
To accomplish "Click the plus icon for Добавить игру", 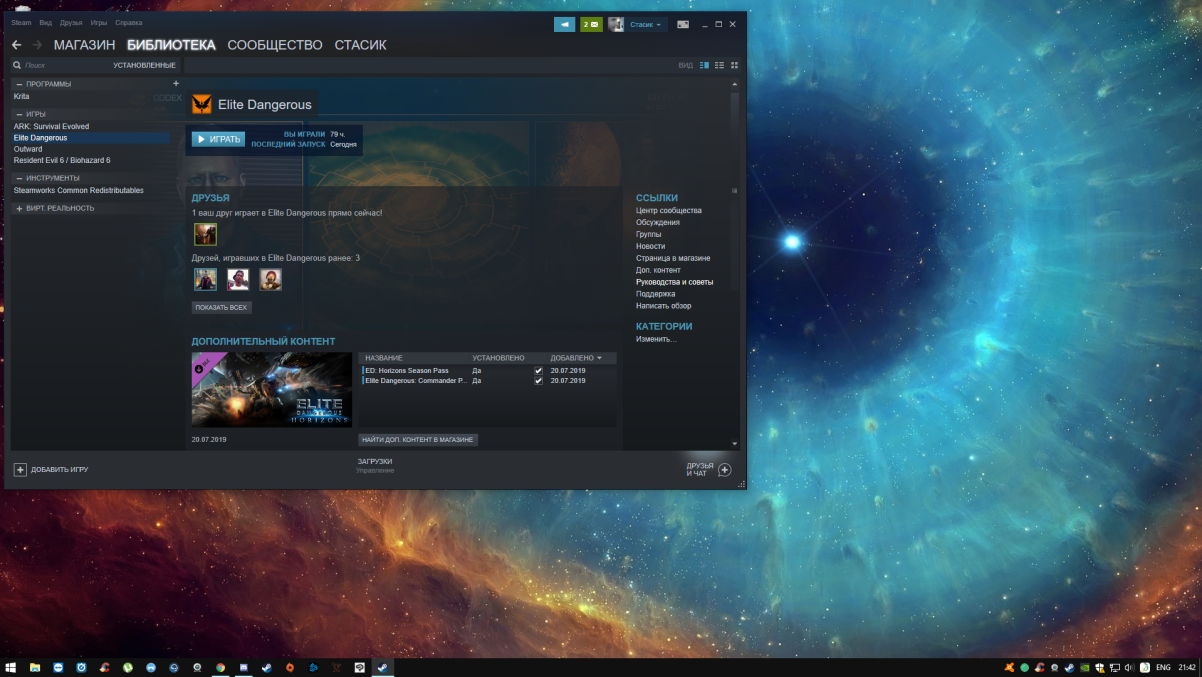I will point(20,469).
